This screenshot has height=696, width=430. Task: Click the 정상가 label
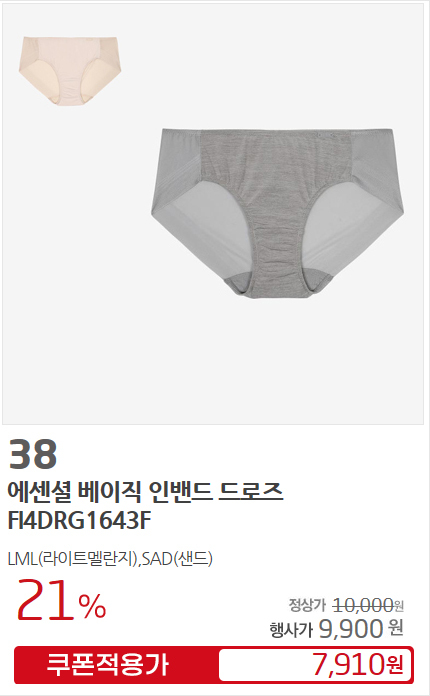click(x=307, y=605)
